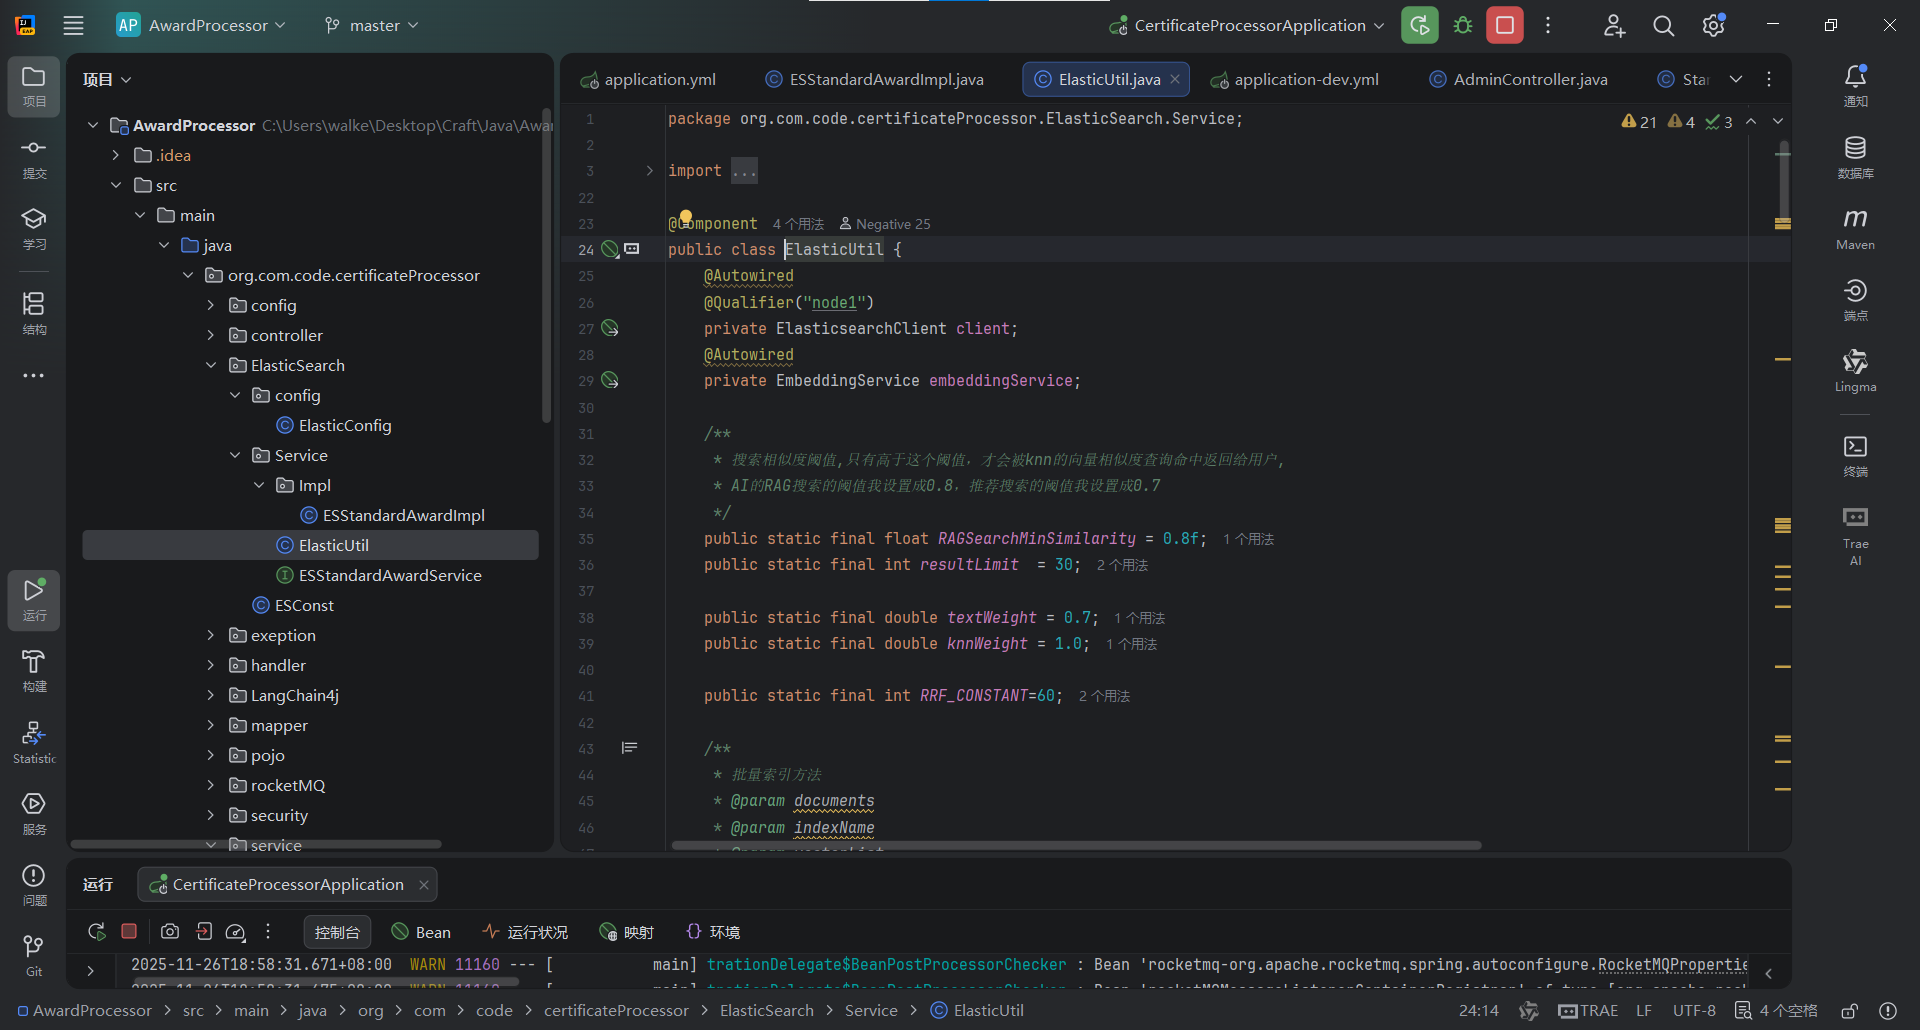1920x1030 pixels.
Task: Switch to application.yml tab
Action: click(649, 79)
